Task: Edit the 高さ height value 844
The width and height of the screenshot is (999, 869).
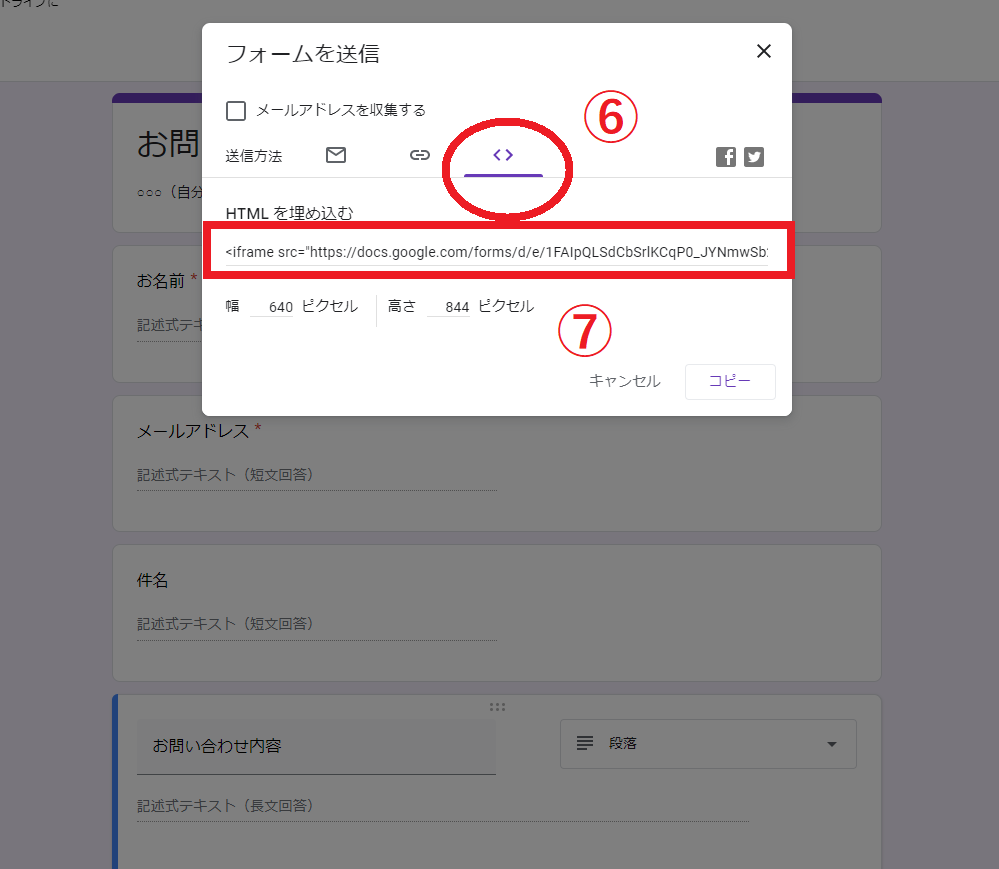Action: [449, 307]
